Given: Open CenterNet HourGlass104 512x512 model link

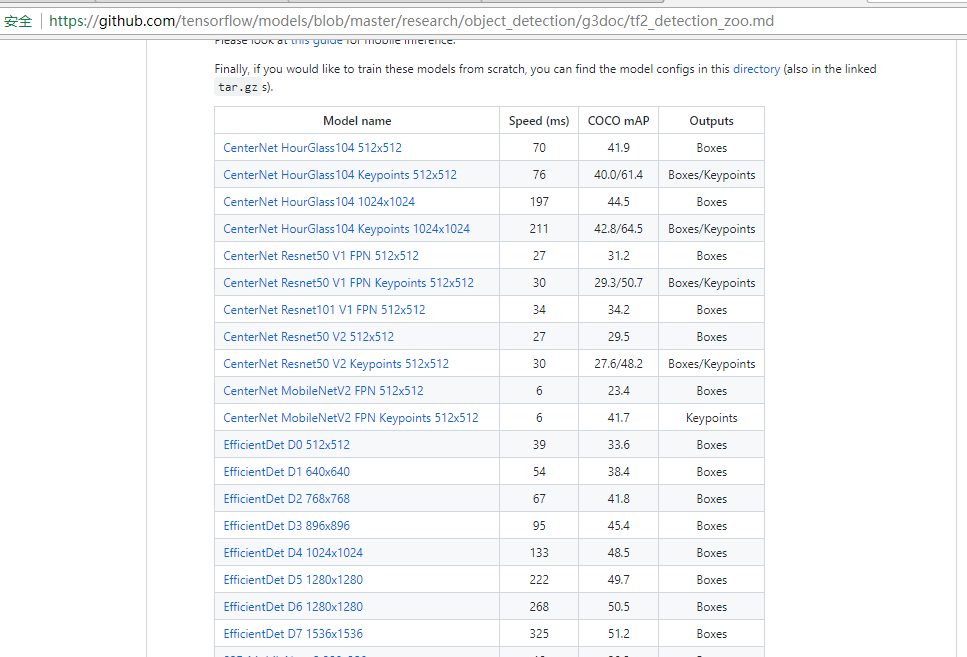Looking at the screenshot, I should 312,148.
